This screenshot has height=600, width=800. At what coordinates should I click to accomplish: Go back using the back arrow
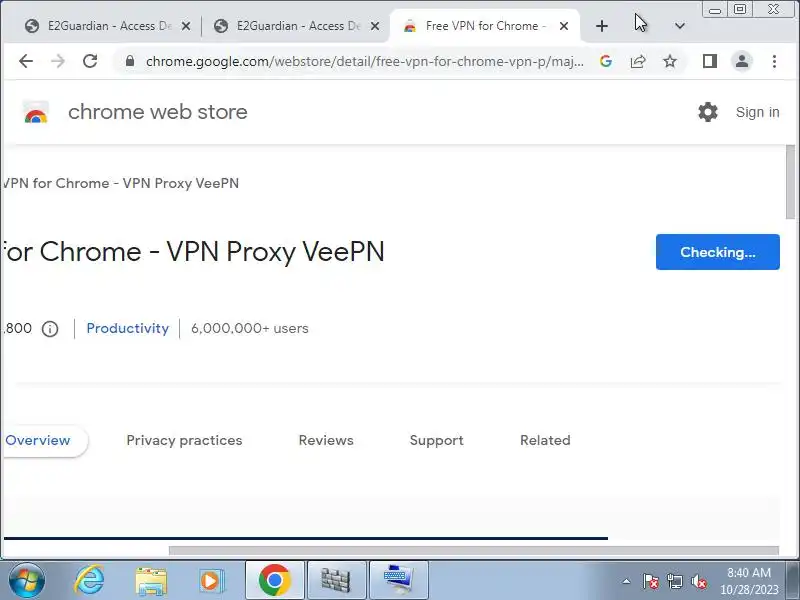click(26, 61)
